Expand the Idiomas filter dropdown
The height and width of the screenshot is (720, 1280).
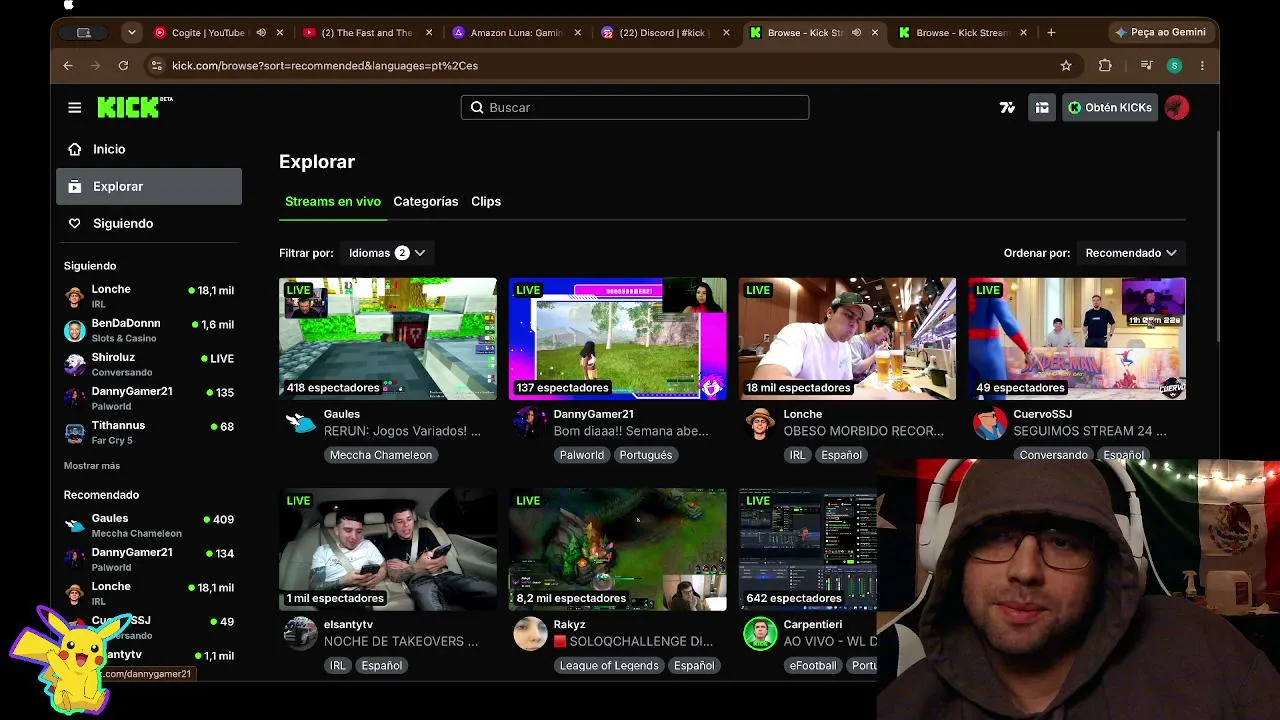tap(387, 253)
